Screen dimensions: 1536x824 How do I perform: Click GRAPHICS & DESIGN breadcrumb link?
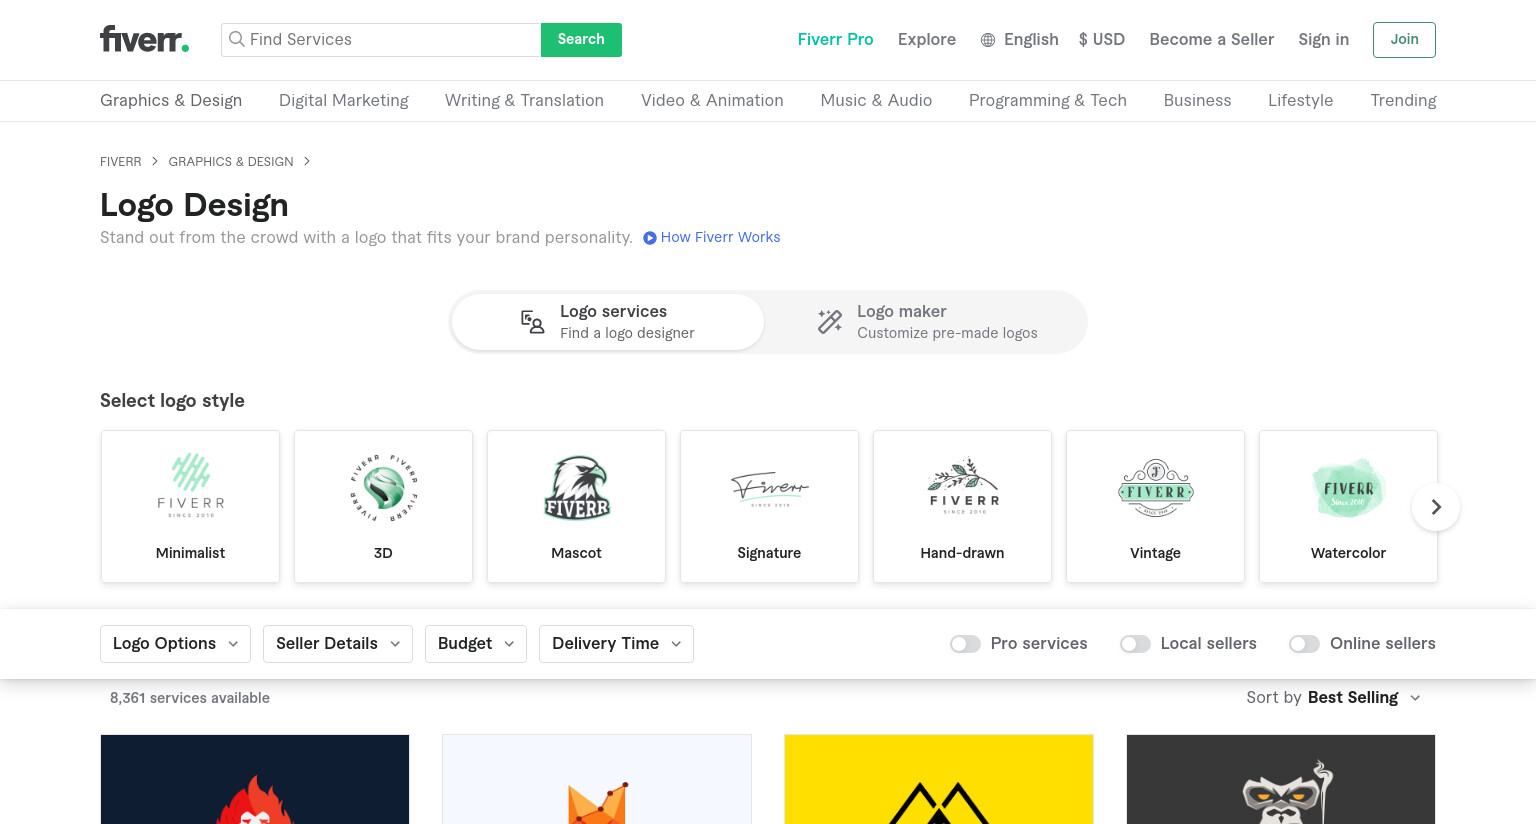[x=231, y=161]
